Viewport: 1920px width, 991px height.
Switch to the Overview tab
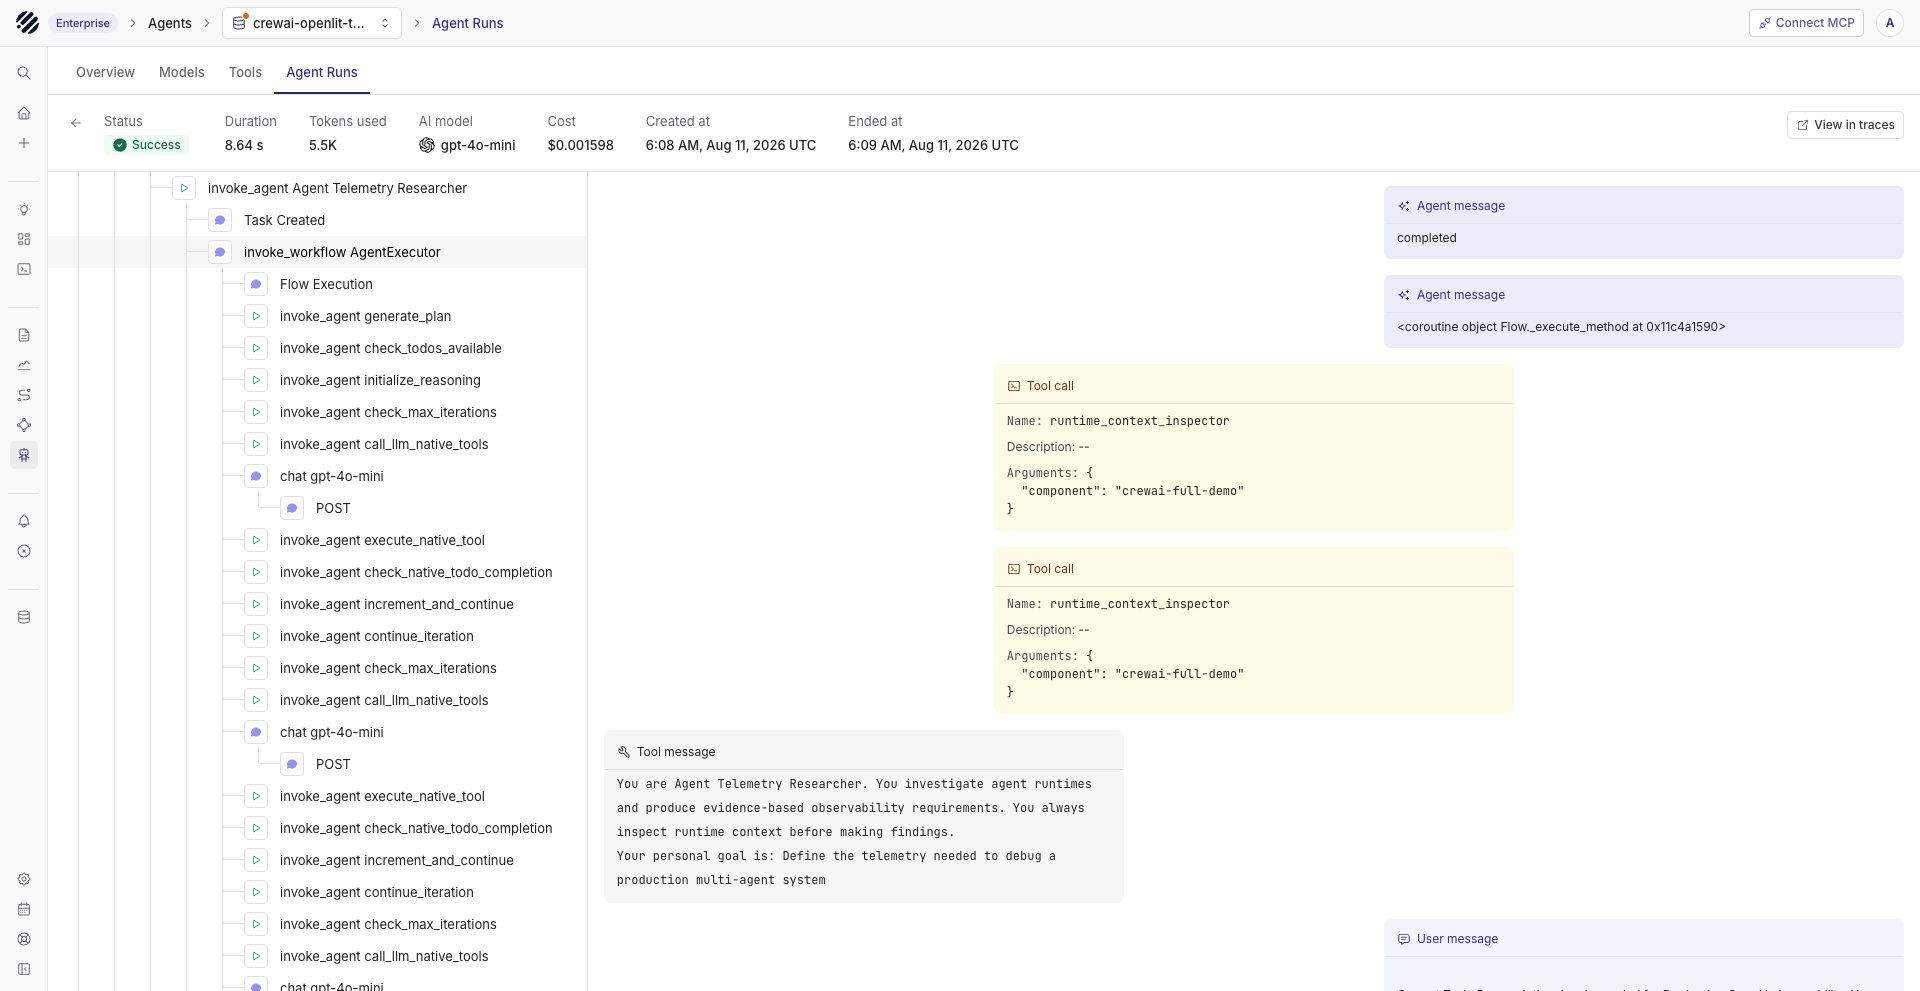pyautogui.click(x=105, y=72)
